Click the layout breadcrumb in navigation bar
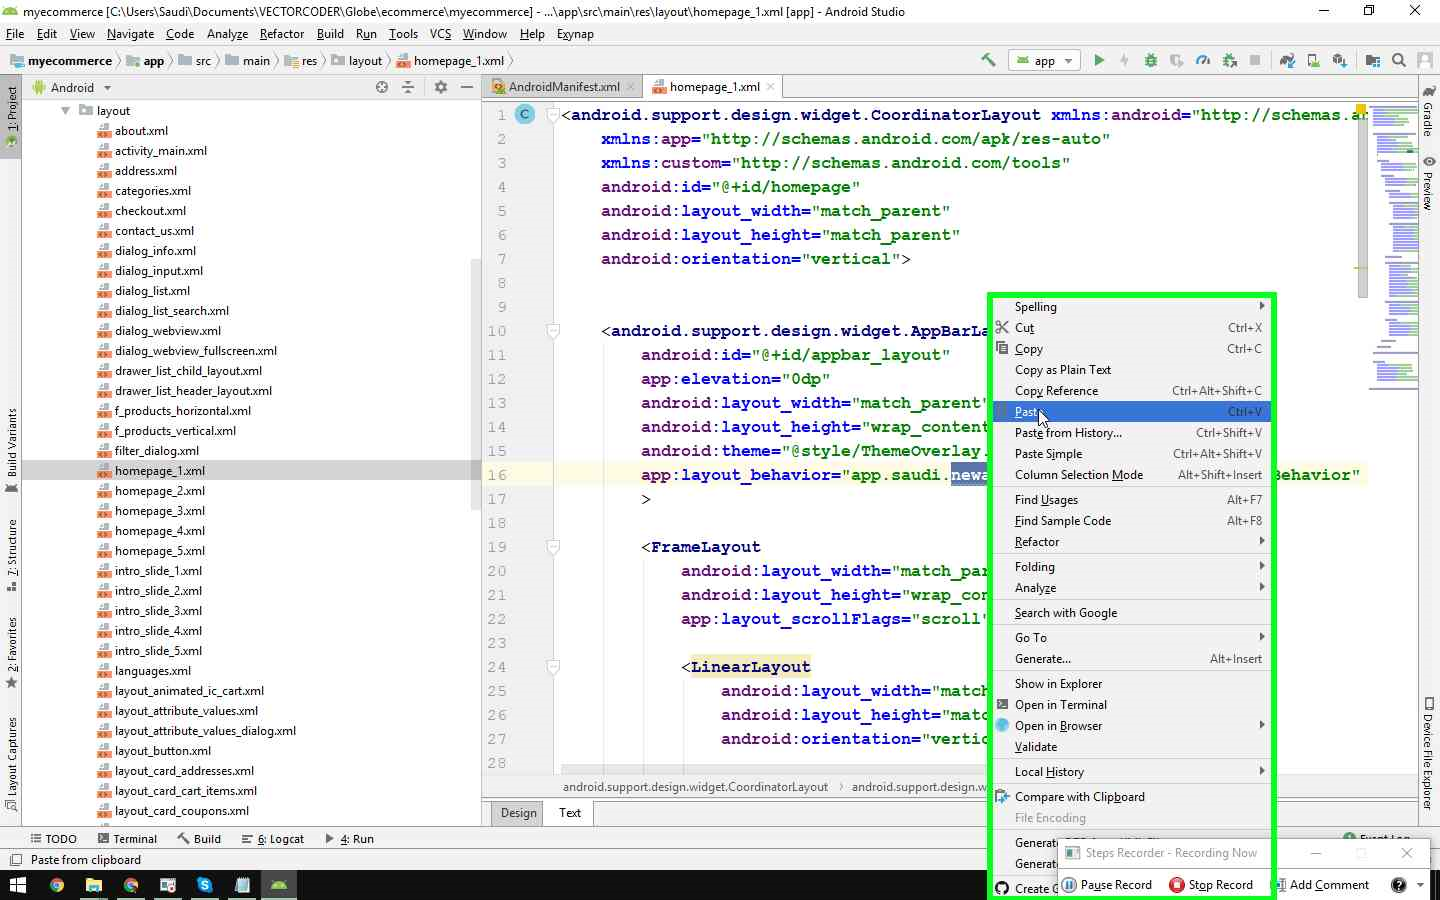The width and height of the screenshot is (1440, 900). click(357, 61)
